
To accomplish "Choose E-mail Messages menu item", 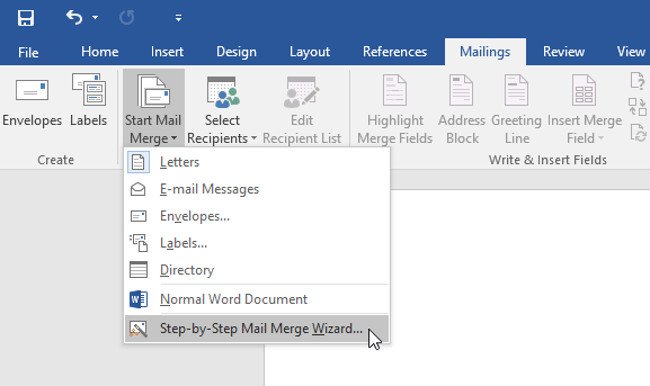I will [x=257, y=189].
